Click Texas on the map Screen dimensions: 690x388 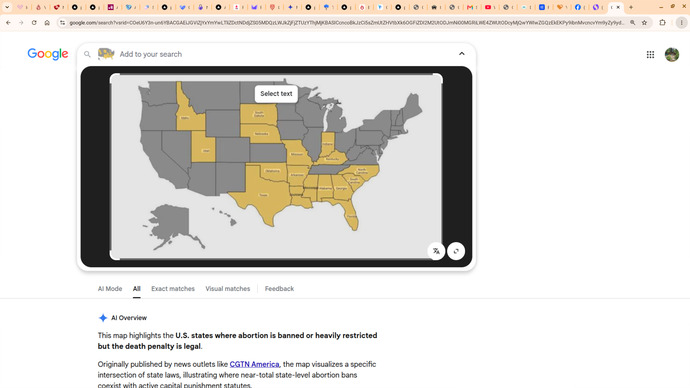pyautogui.click(x=263, y=195)
